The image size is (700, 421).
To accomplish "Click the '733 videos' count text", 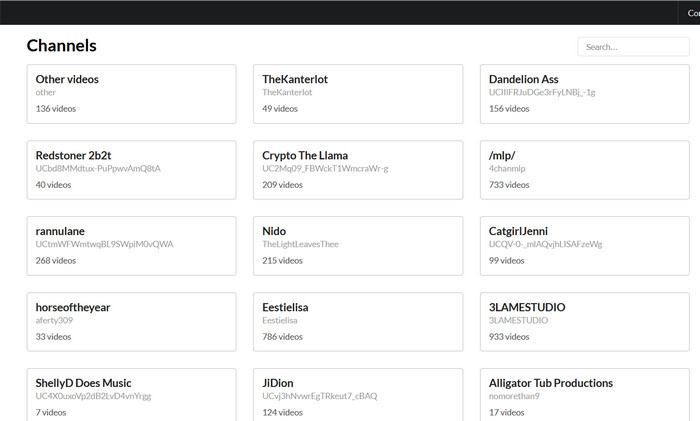I will [509, 185].
